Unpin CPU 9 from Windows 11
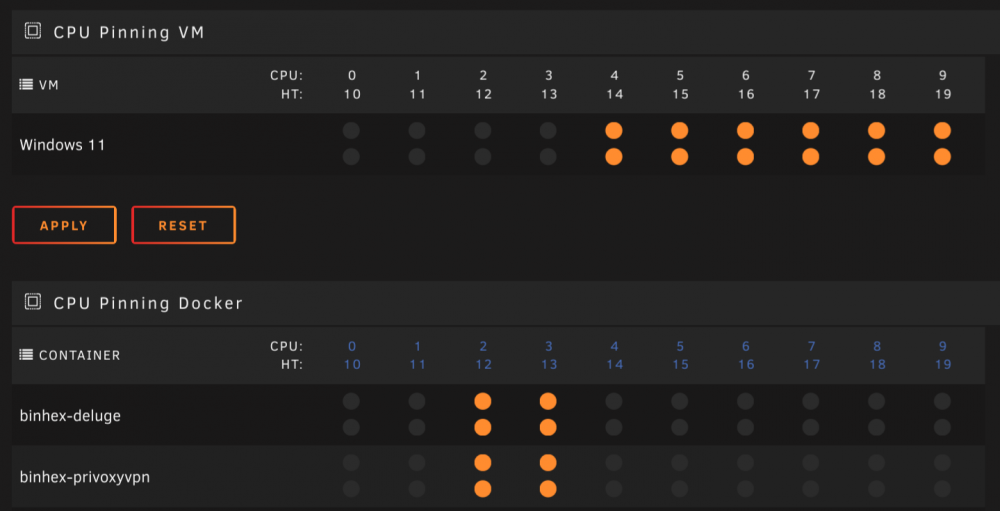The image size is (1000, 511). (x=943, y=131)
